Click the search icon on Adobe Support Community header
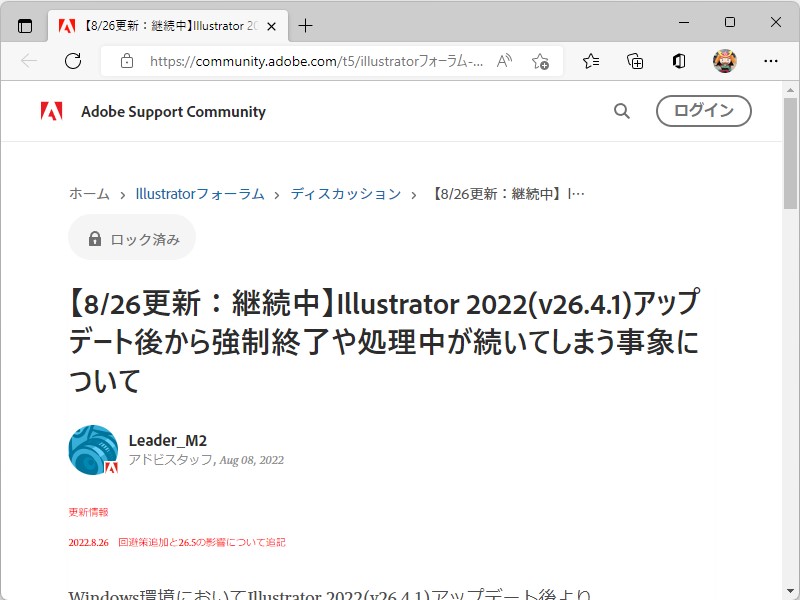The image size is (800, 600). pyautogui.click(x=621, y=111)
